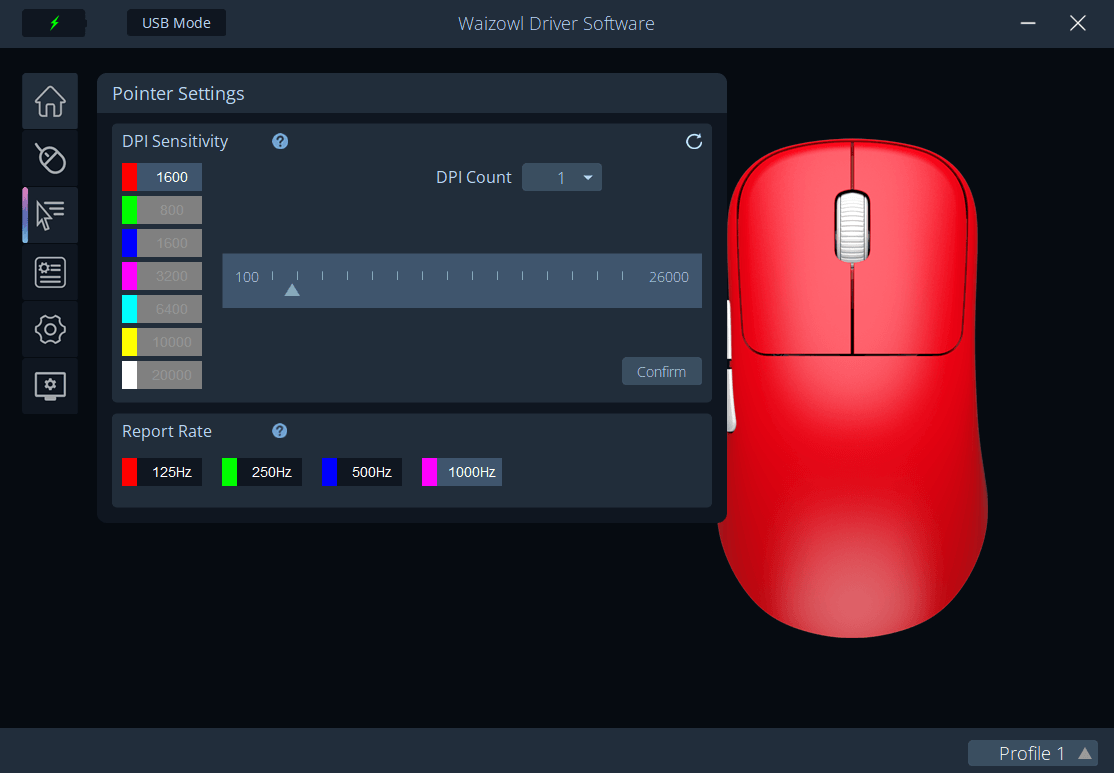
Task: Open the mouse button settings icon
Action: (50, 158)
